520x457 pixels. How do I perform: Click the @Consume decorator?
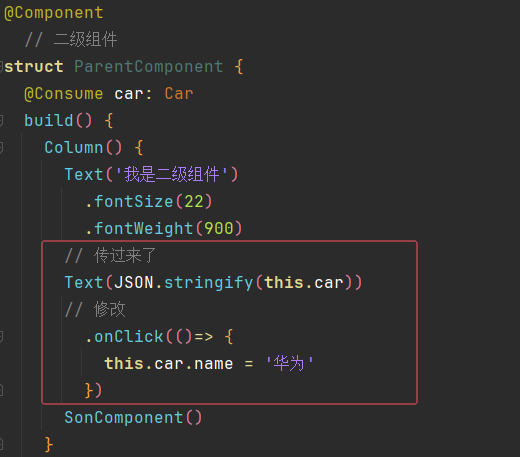tap(63, 94)
